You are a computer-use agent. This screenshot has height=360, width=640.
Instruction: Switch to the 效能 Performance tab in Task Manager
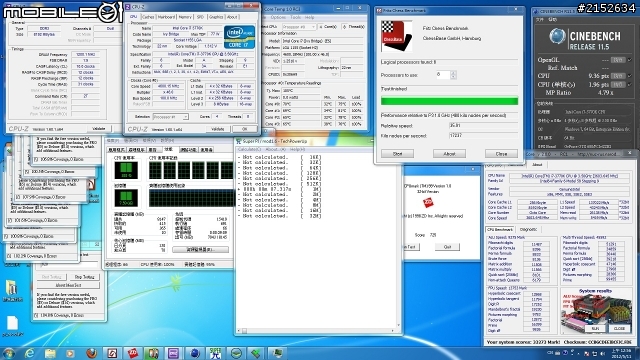pos(169,149)
